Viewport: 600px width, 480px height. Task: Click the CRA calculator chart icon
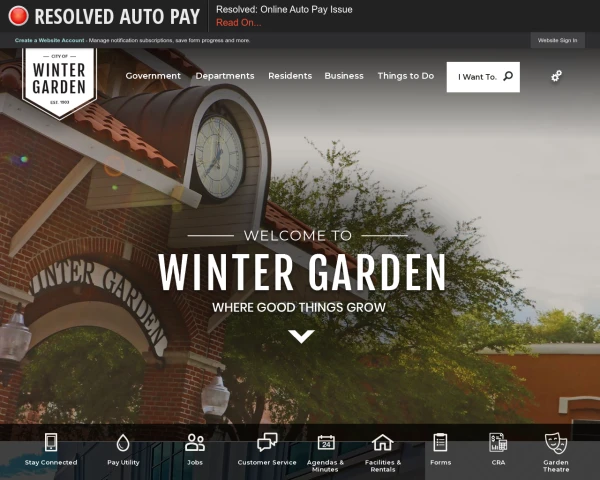click(x=498, y=442)
